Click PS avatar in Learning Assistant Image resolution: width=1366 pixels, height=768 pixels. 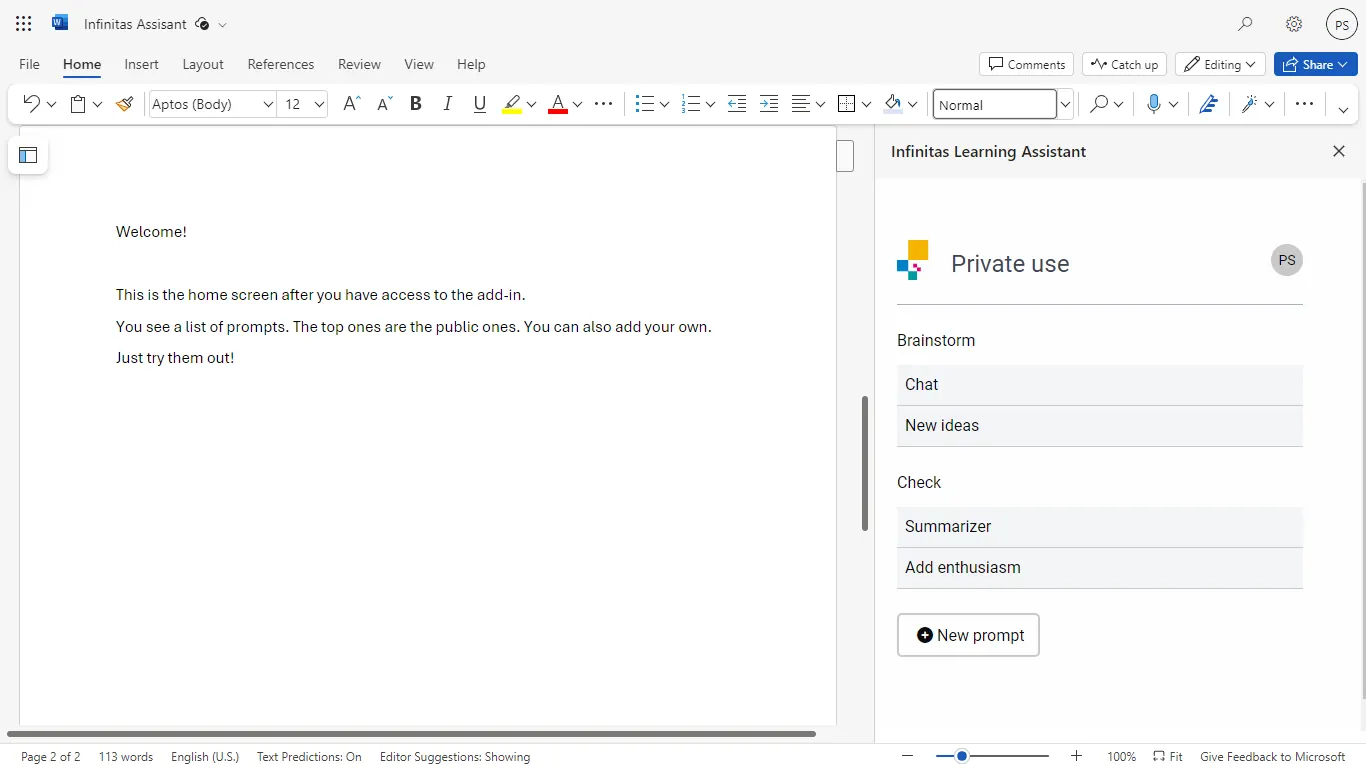pos(1287,260)
